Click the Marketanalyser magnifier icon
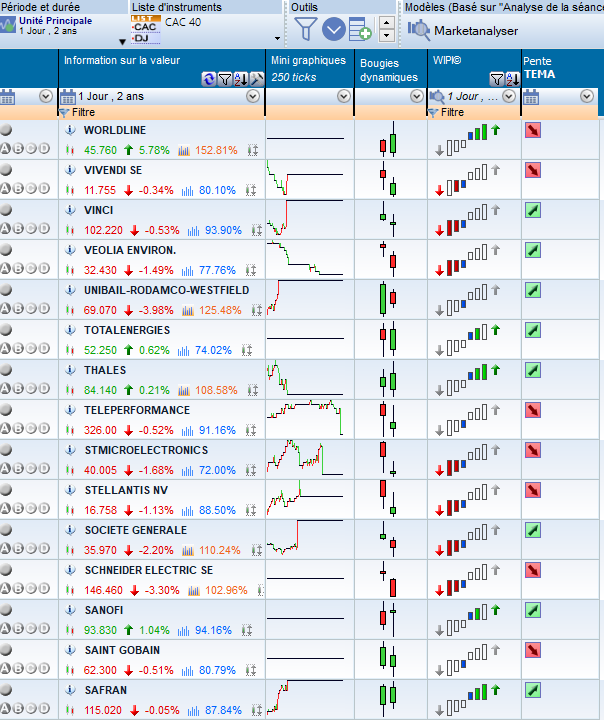The image size is (604, 722). tap(418, 30)
